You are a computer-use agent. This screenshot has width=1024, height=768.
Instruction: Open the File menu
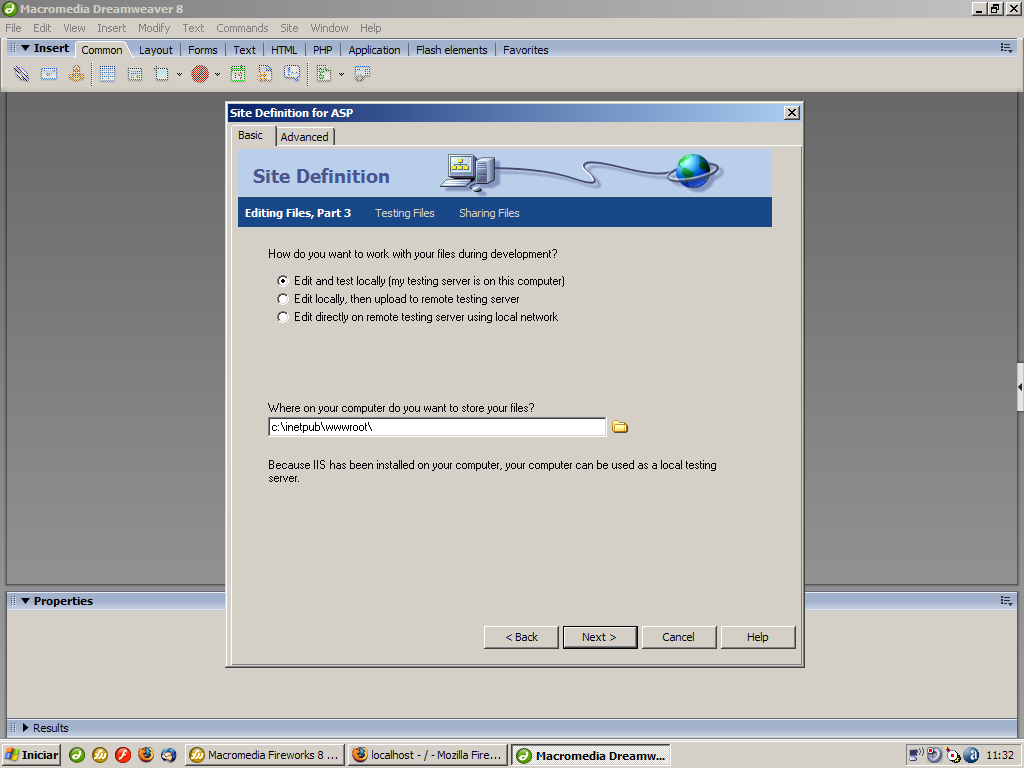13,28
